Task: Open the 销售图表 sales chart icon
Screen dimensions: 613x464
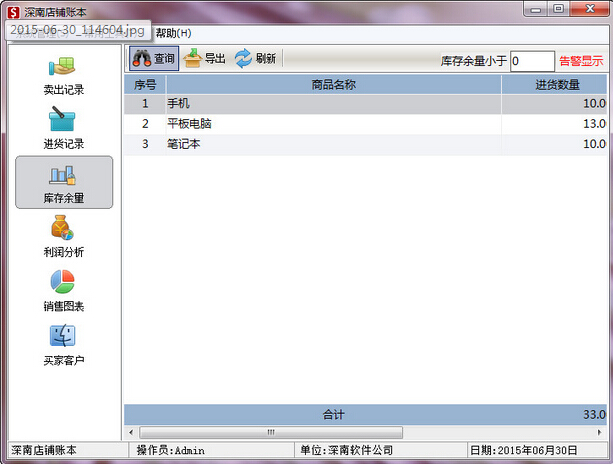Action: pyautogui.click(x=64, y=290)
